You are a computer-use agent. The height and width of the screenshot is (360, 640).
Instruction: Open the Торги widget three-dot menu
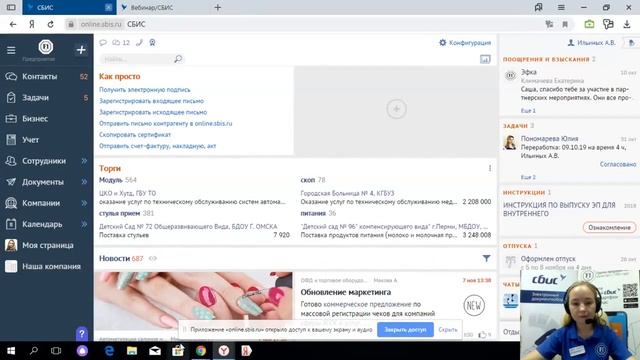pos(490,168)
